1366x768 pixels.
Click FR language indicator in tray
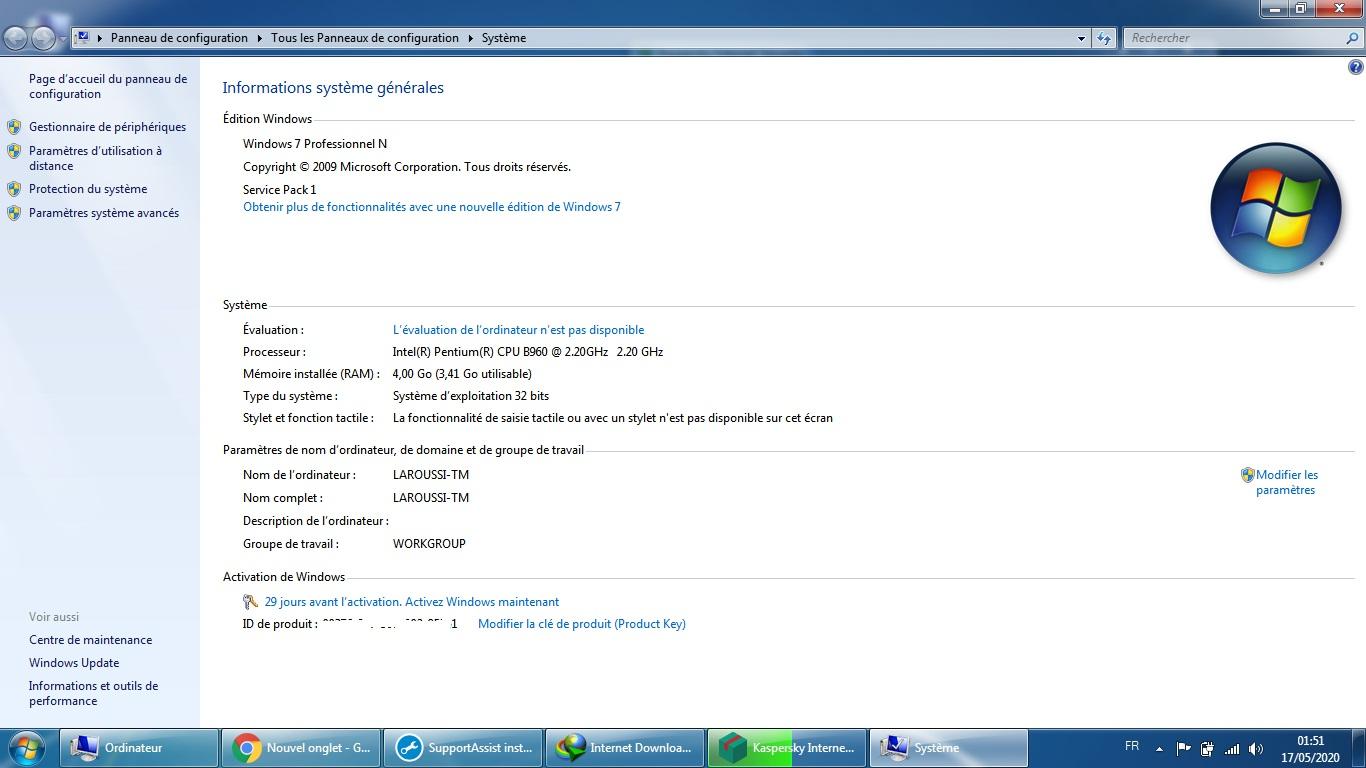click(1132, 746)
